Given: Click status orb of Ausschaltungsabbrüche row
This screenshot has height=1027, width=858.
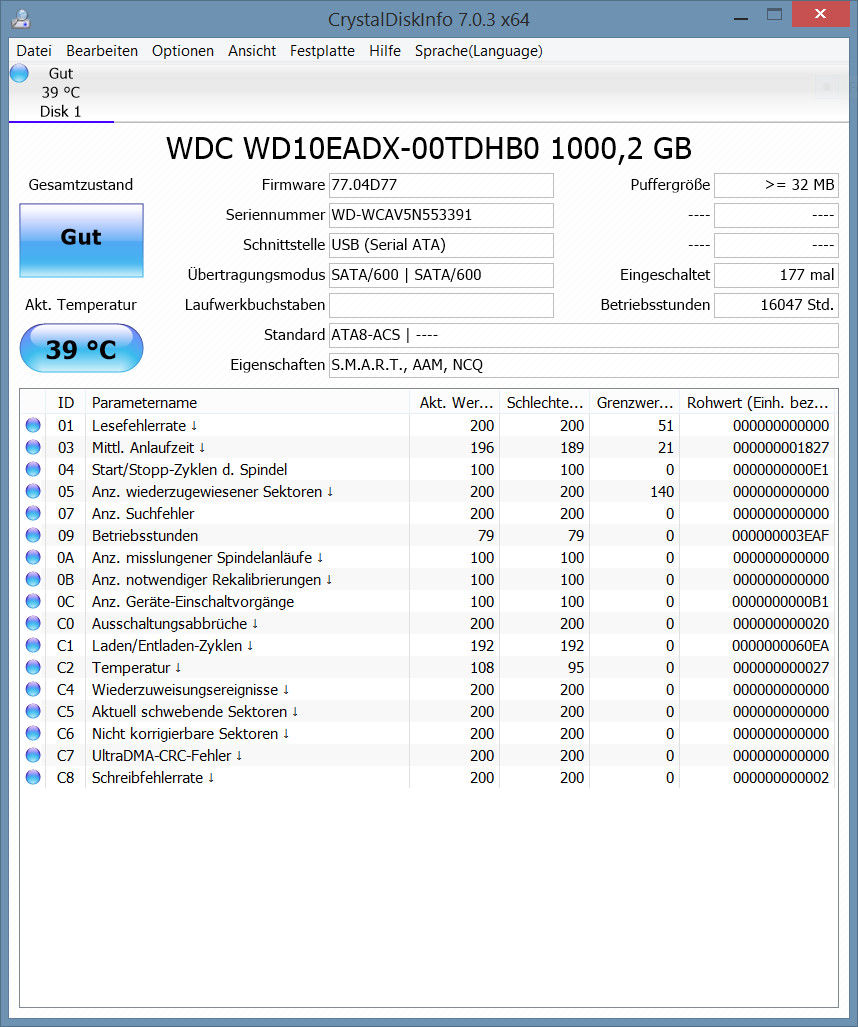Looking at the screenshot, I should tap(33, 623).
